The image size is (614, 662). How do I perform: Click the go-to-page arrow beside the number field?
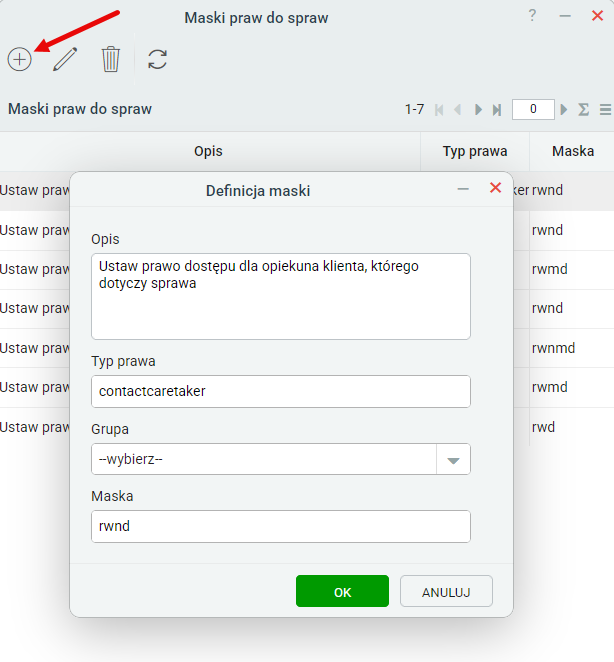[564, 110]
